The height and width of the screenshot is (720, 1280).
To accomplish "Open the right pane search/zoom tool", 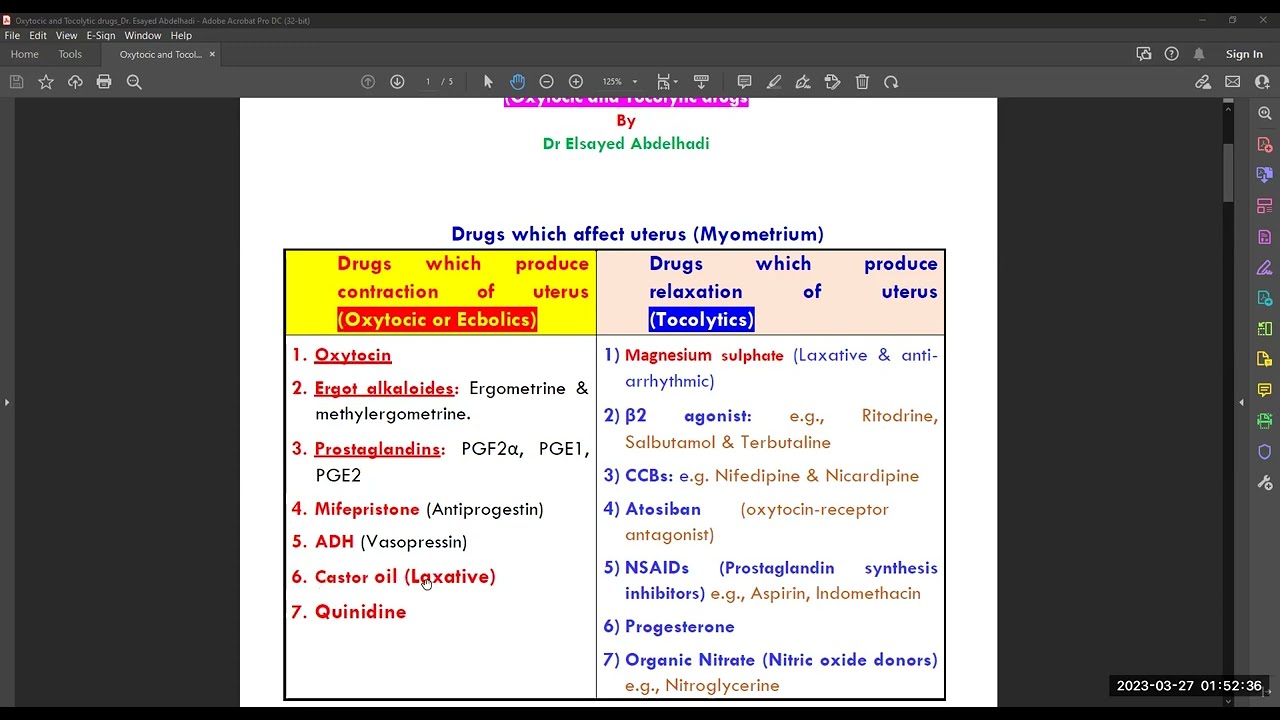I will click(1265, 114).
